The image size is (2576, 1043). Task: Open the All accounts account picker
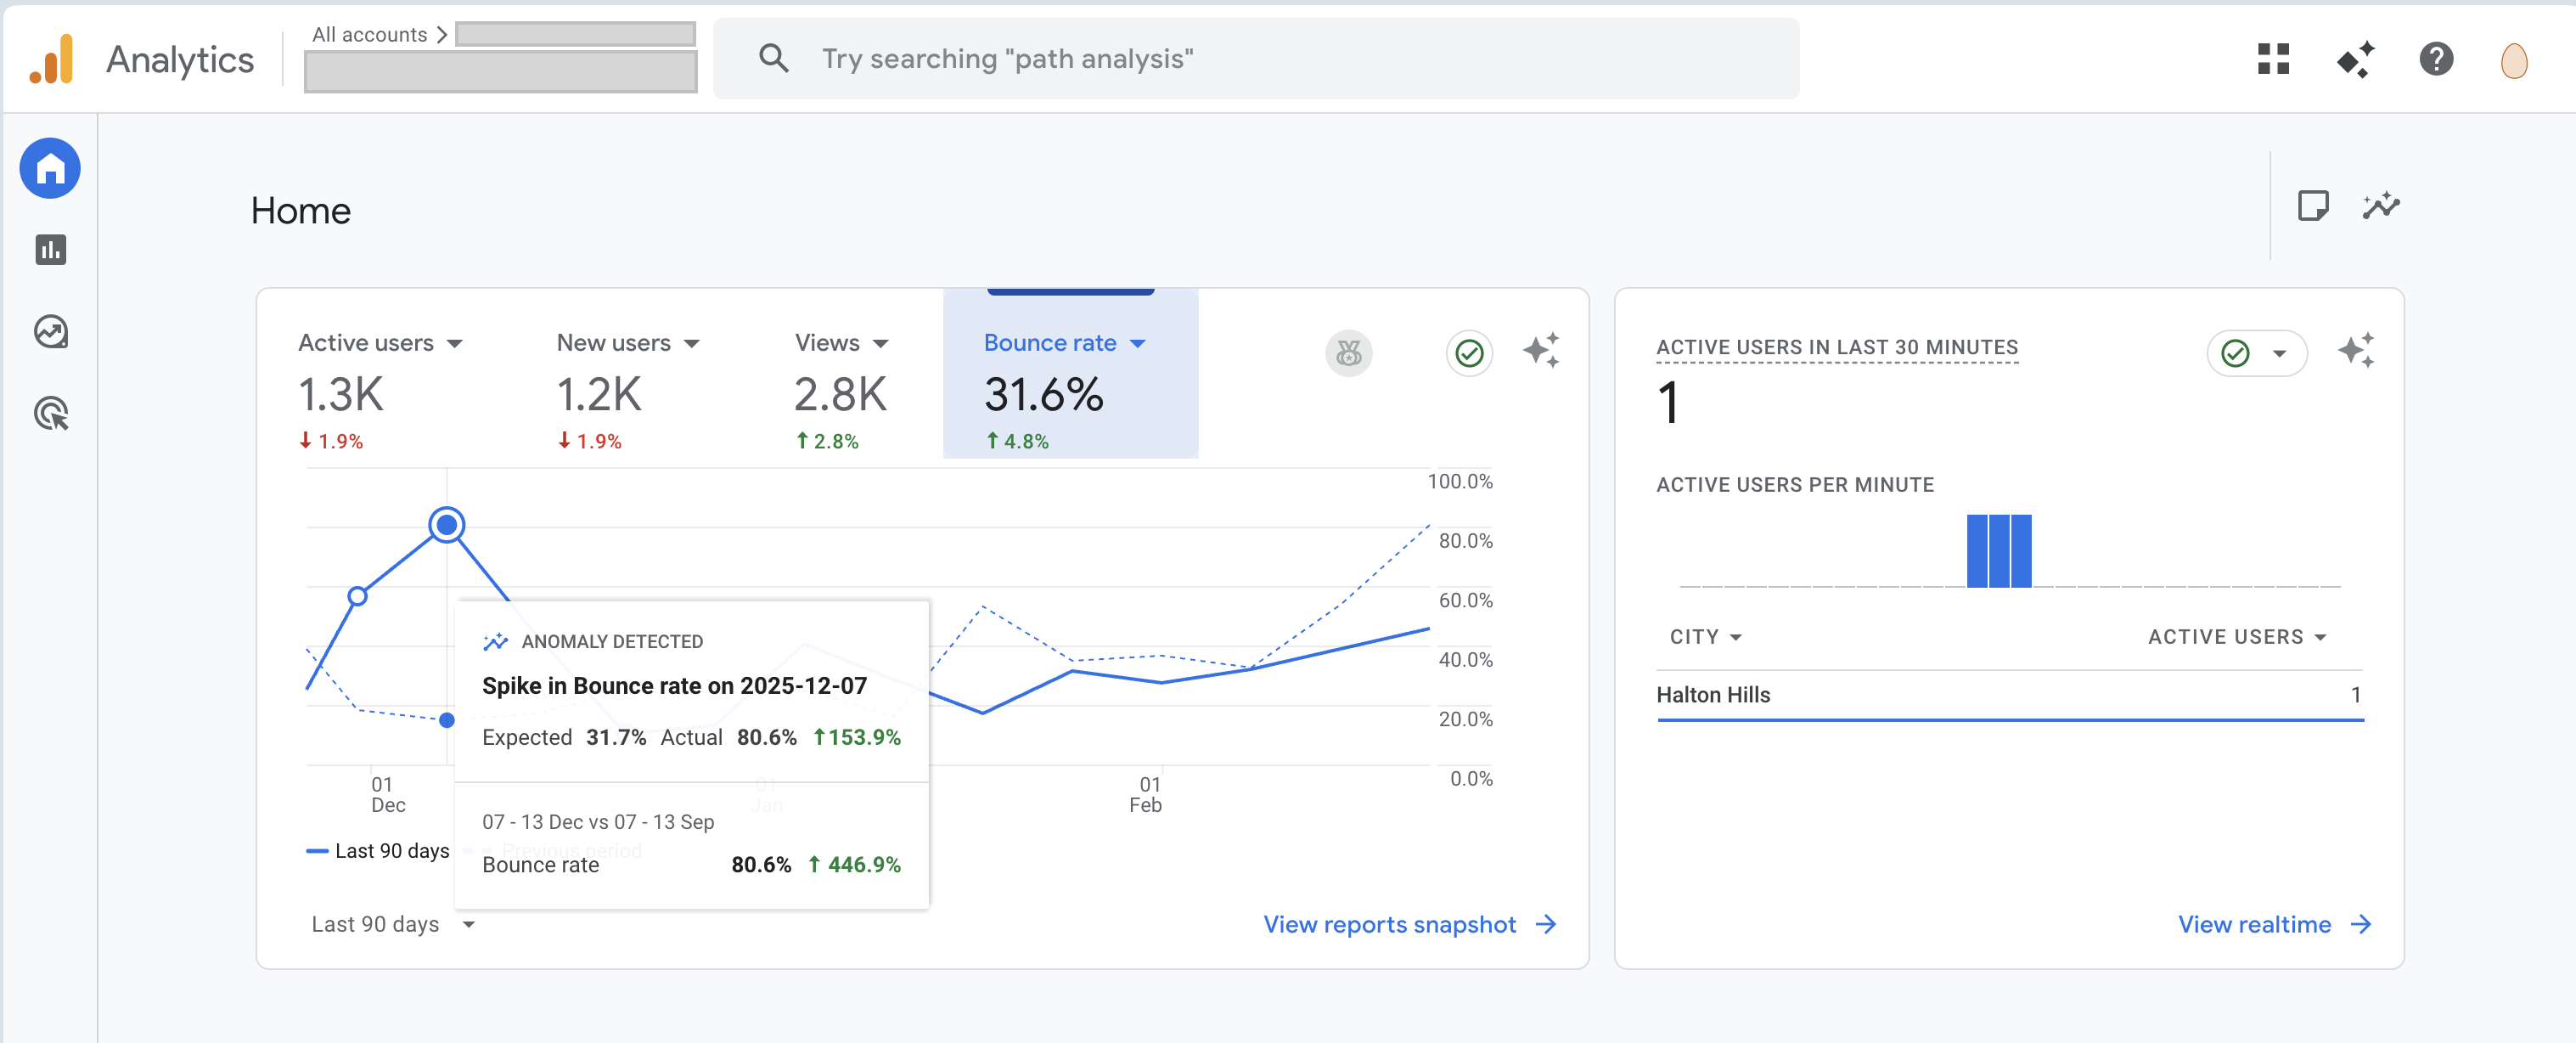pos(369,33)
